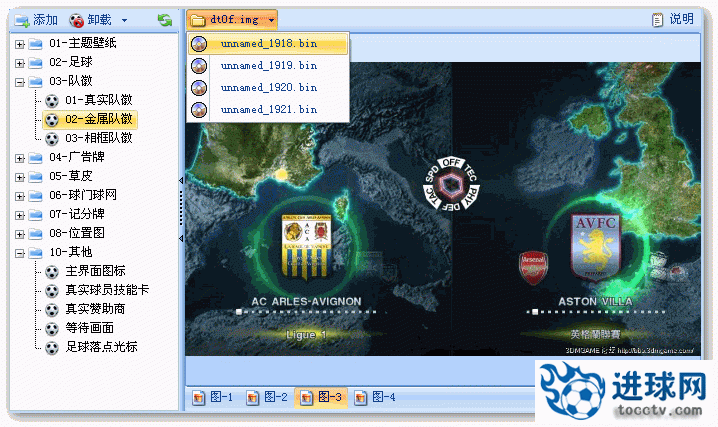Switch to the 图-3 preview tab
Image resolution: width=718 pixels, height=427 pixels.
(321, 397)
